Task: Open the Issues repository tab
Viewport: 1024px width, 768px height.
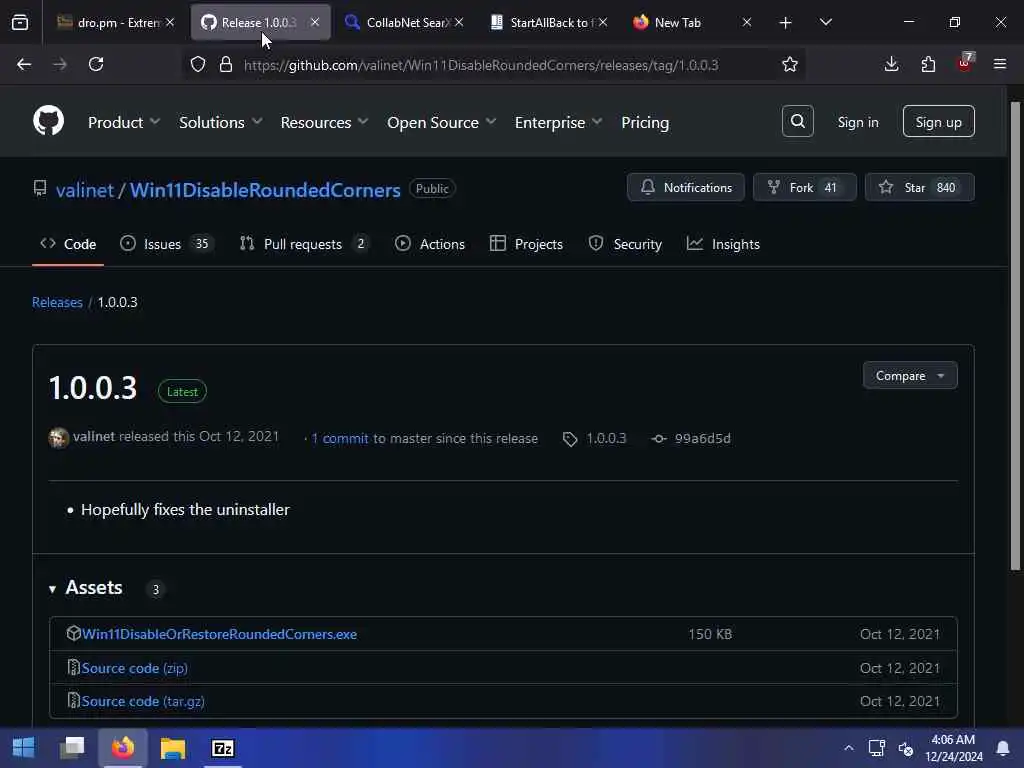Action: (167, 244)
